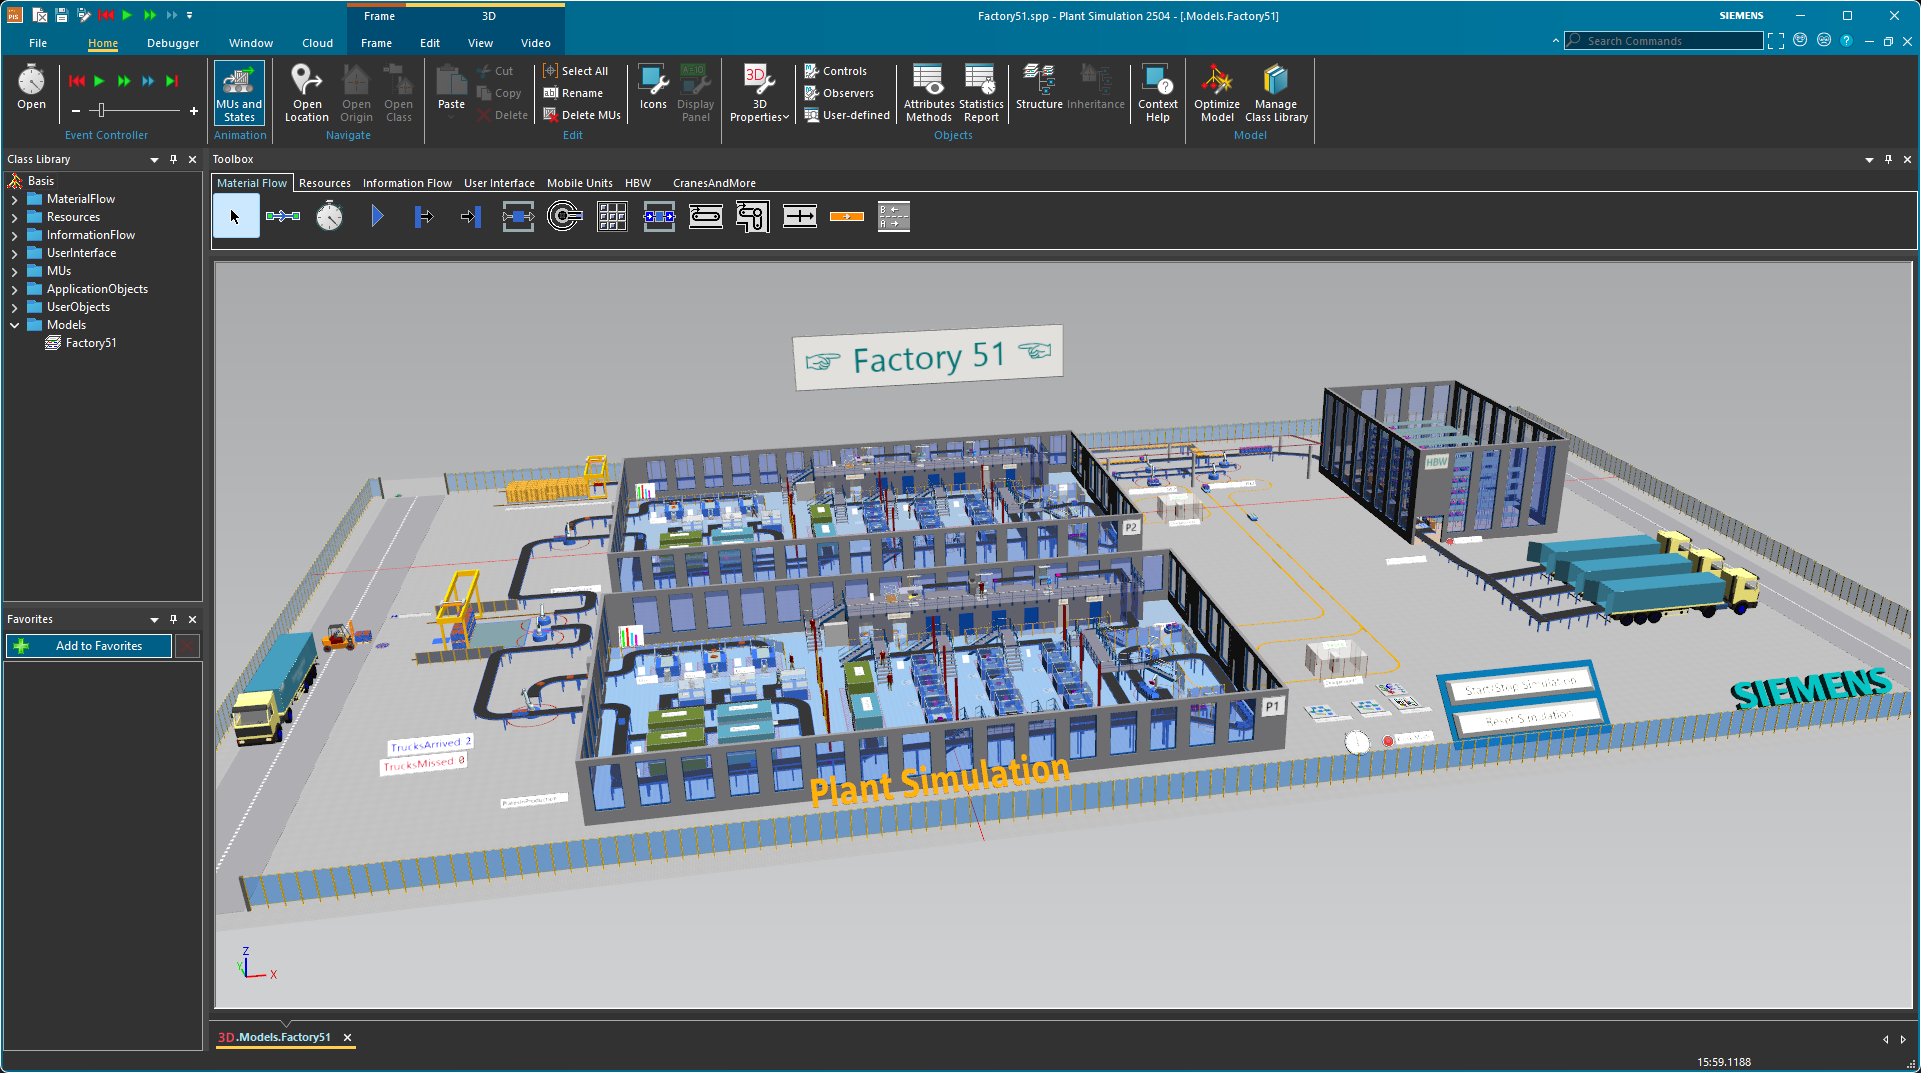Select the Connector tool in Material Flow toolbox
The image size is (1921, 1073).
[x=283, y=215]
